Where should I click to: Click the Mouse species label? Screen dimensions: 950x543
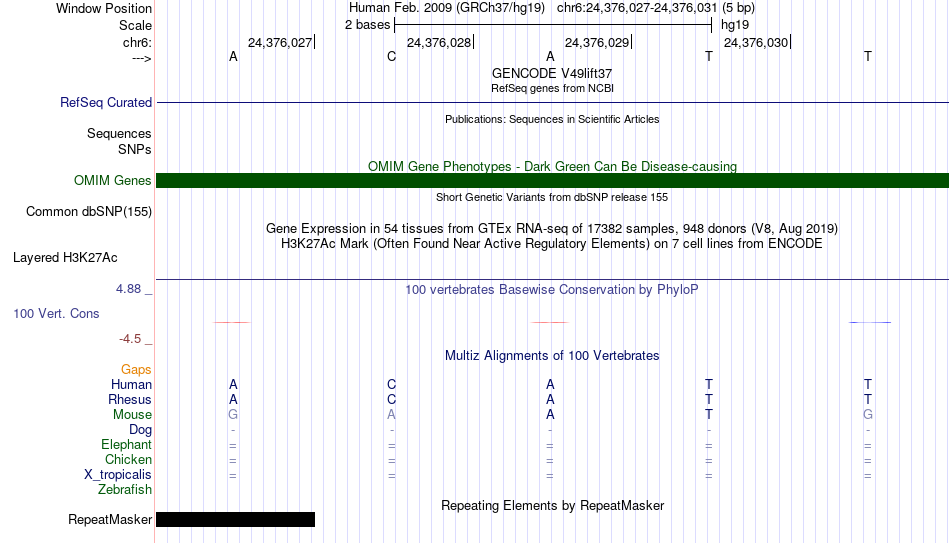click(x=132, y=415)
